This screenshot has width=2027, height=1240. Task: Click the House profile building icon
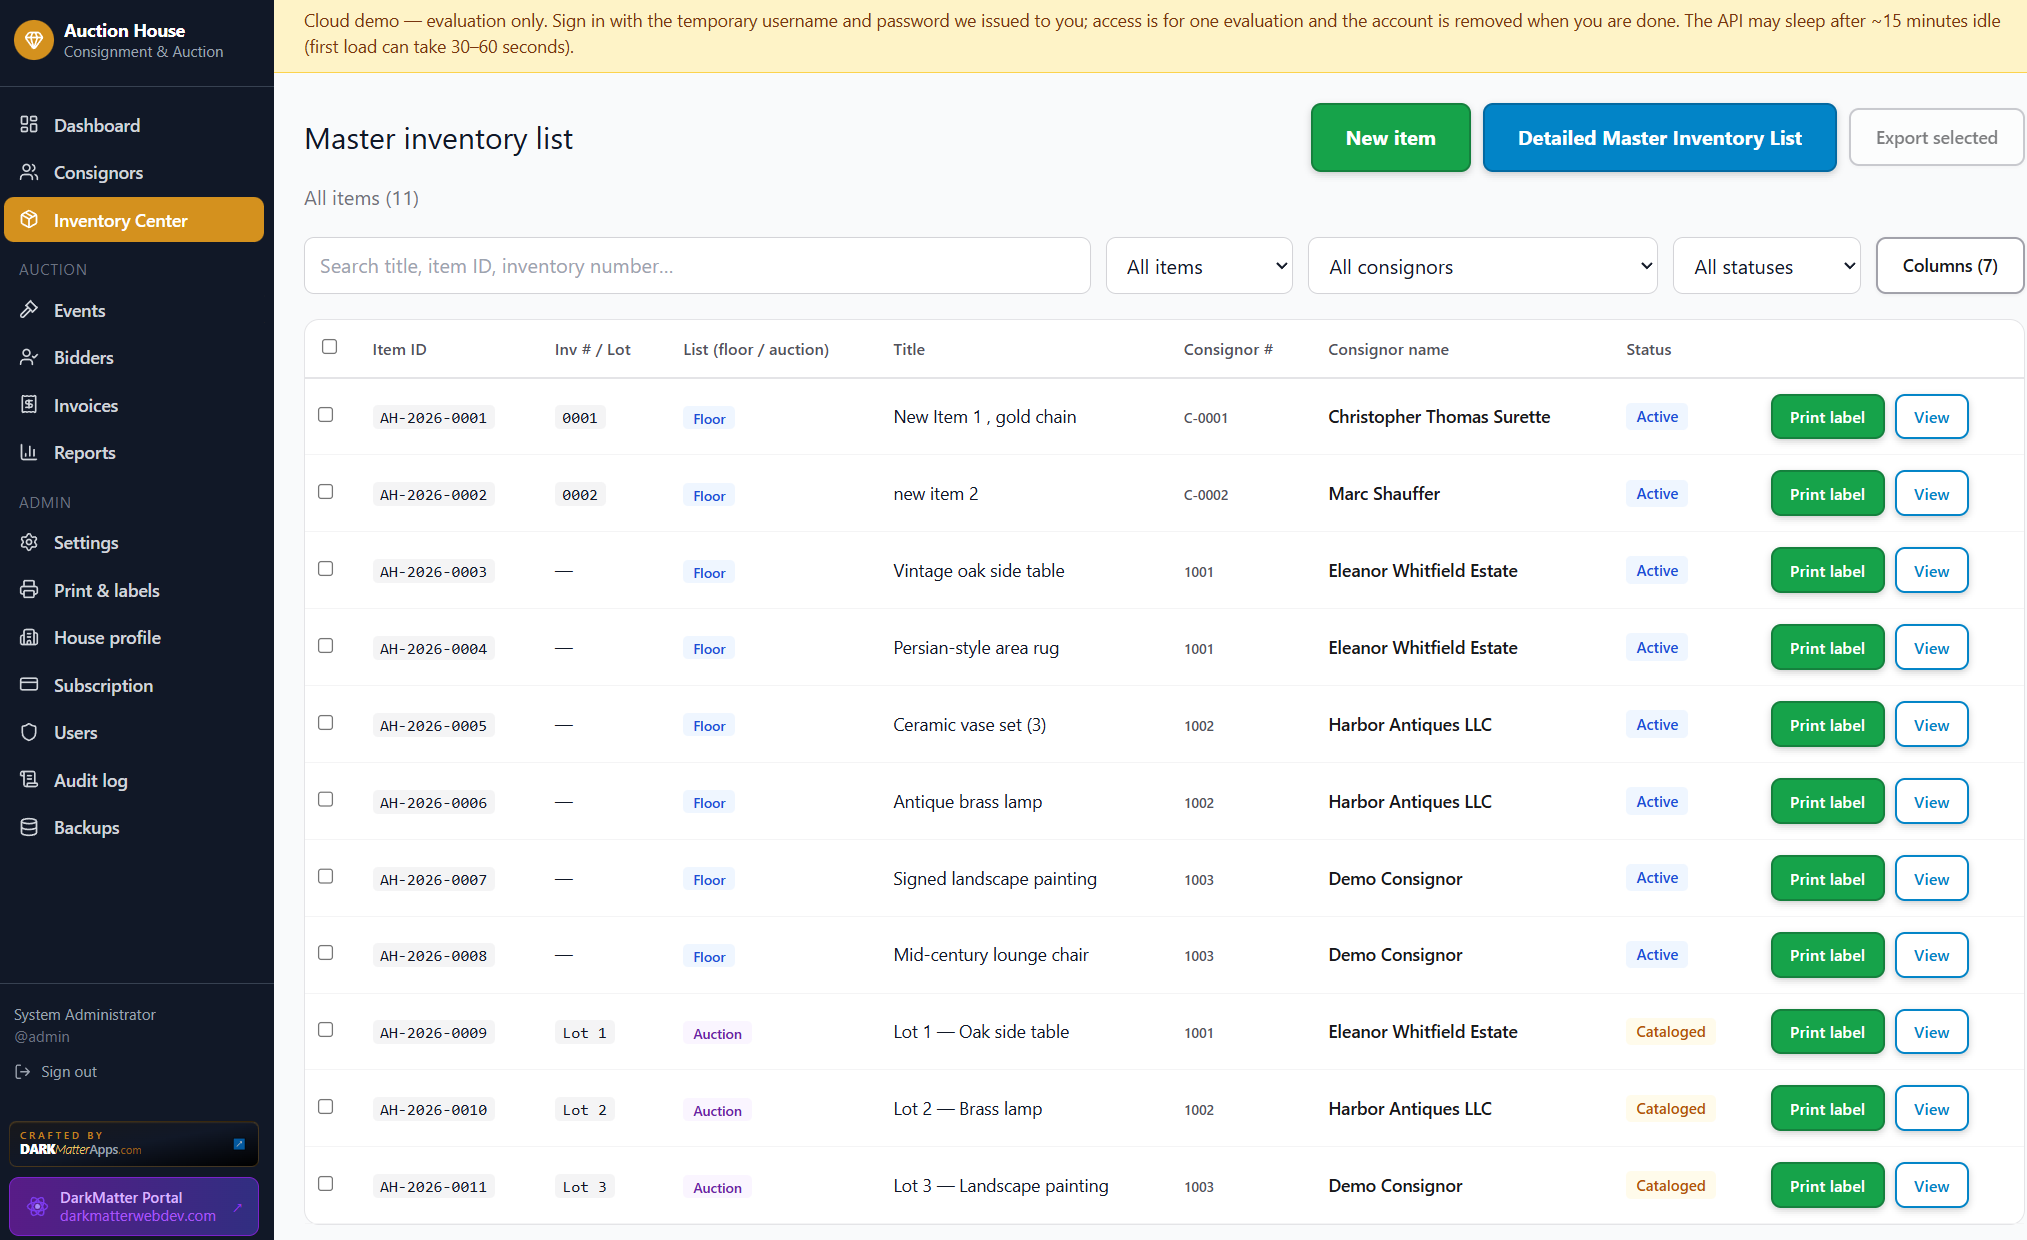[x=29, y=637]
